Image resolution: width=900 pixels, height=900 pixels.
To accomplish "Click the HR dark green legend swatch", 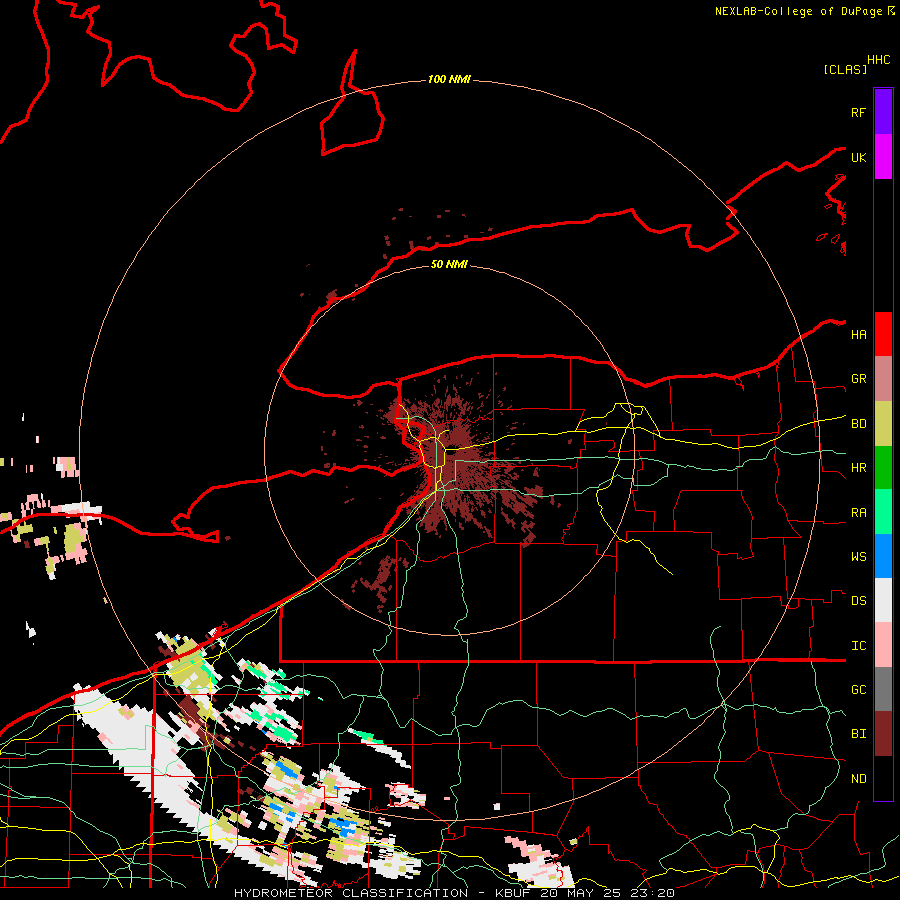I will tap(883, 468).
